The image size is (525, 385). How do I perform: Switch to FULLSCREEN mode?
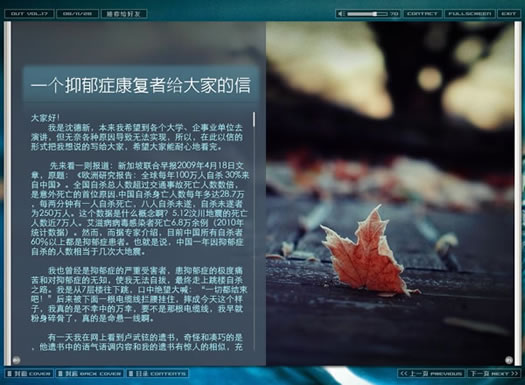(470, 14)
